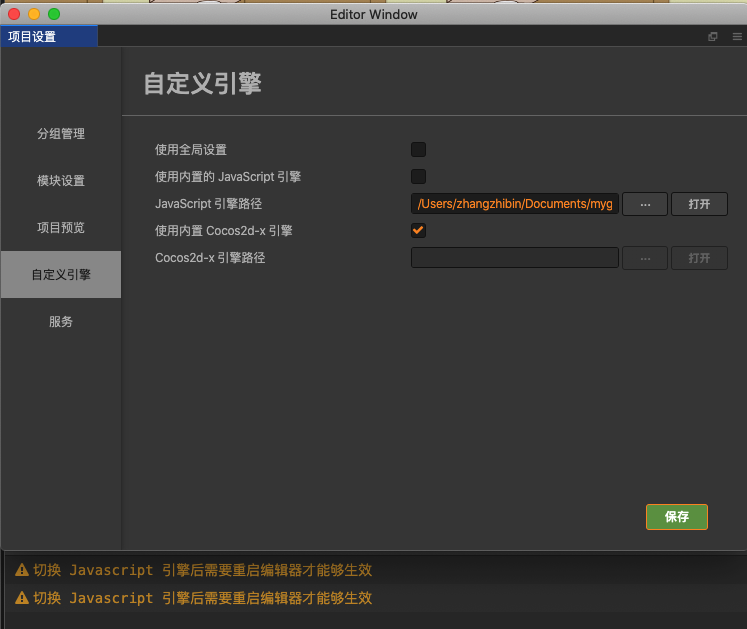747x629 pixels.
Task: Select 自定义引擎 in the sidebar
Action: click(x=61, y=274)
